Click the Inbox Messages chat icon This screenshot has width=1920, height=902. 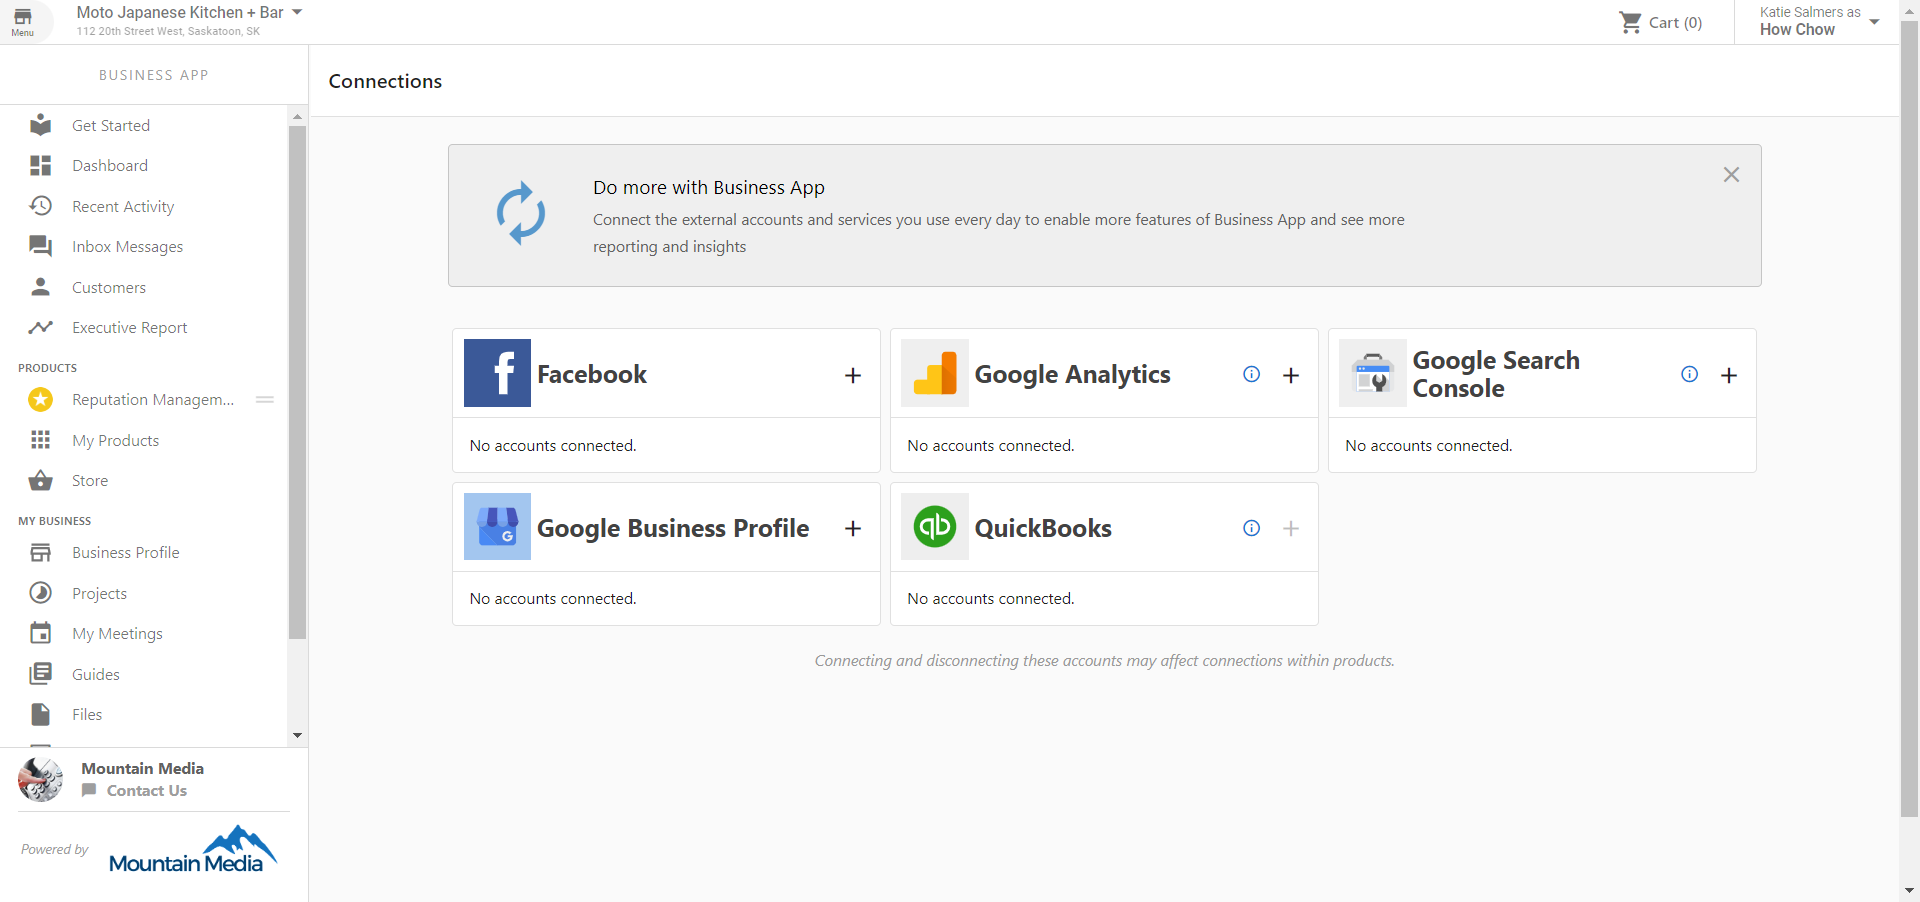click(40, 246)
